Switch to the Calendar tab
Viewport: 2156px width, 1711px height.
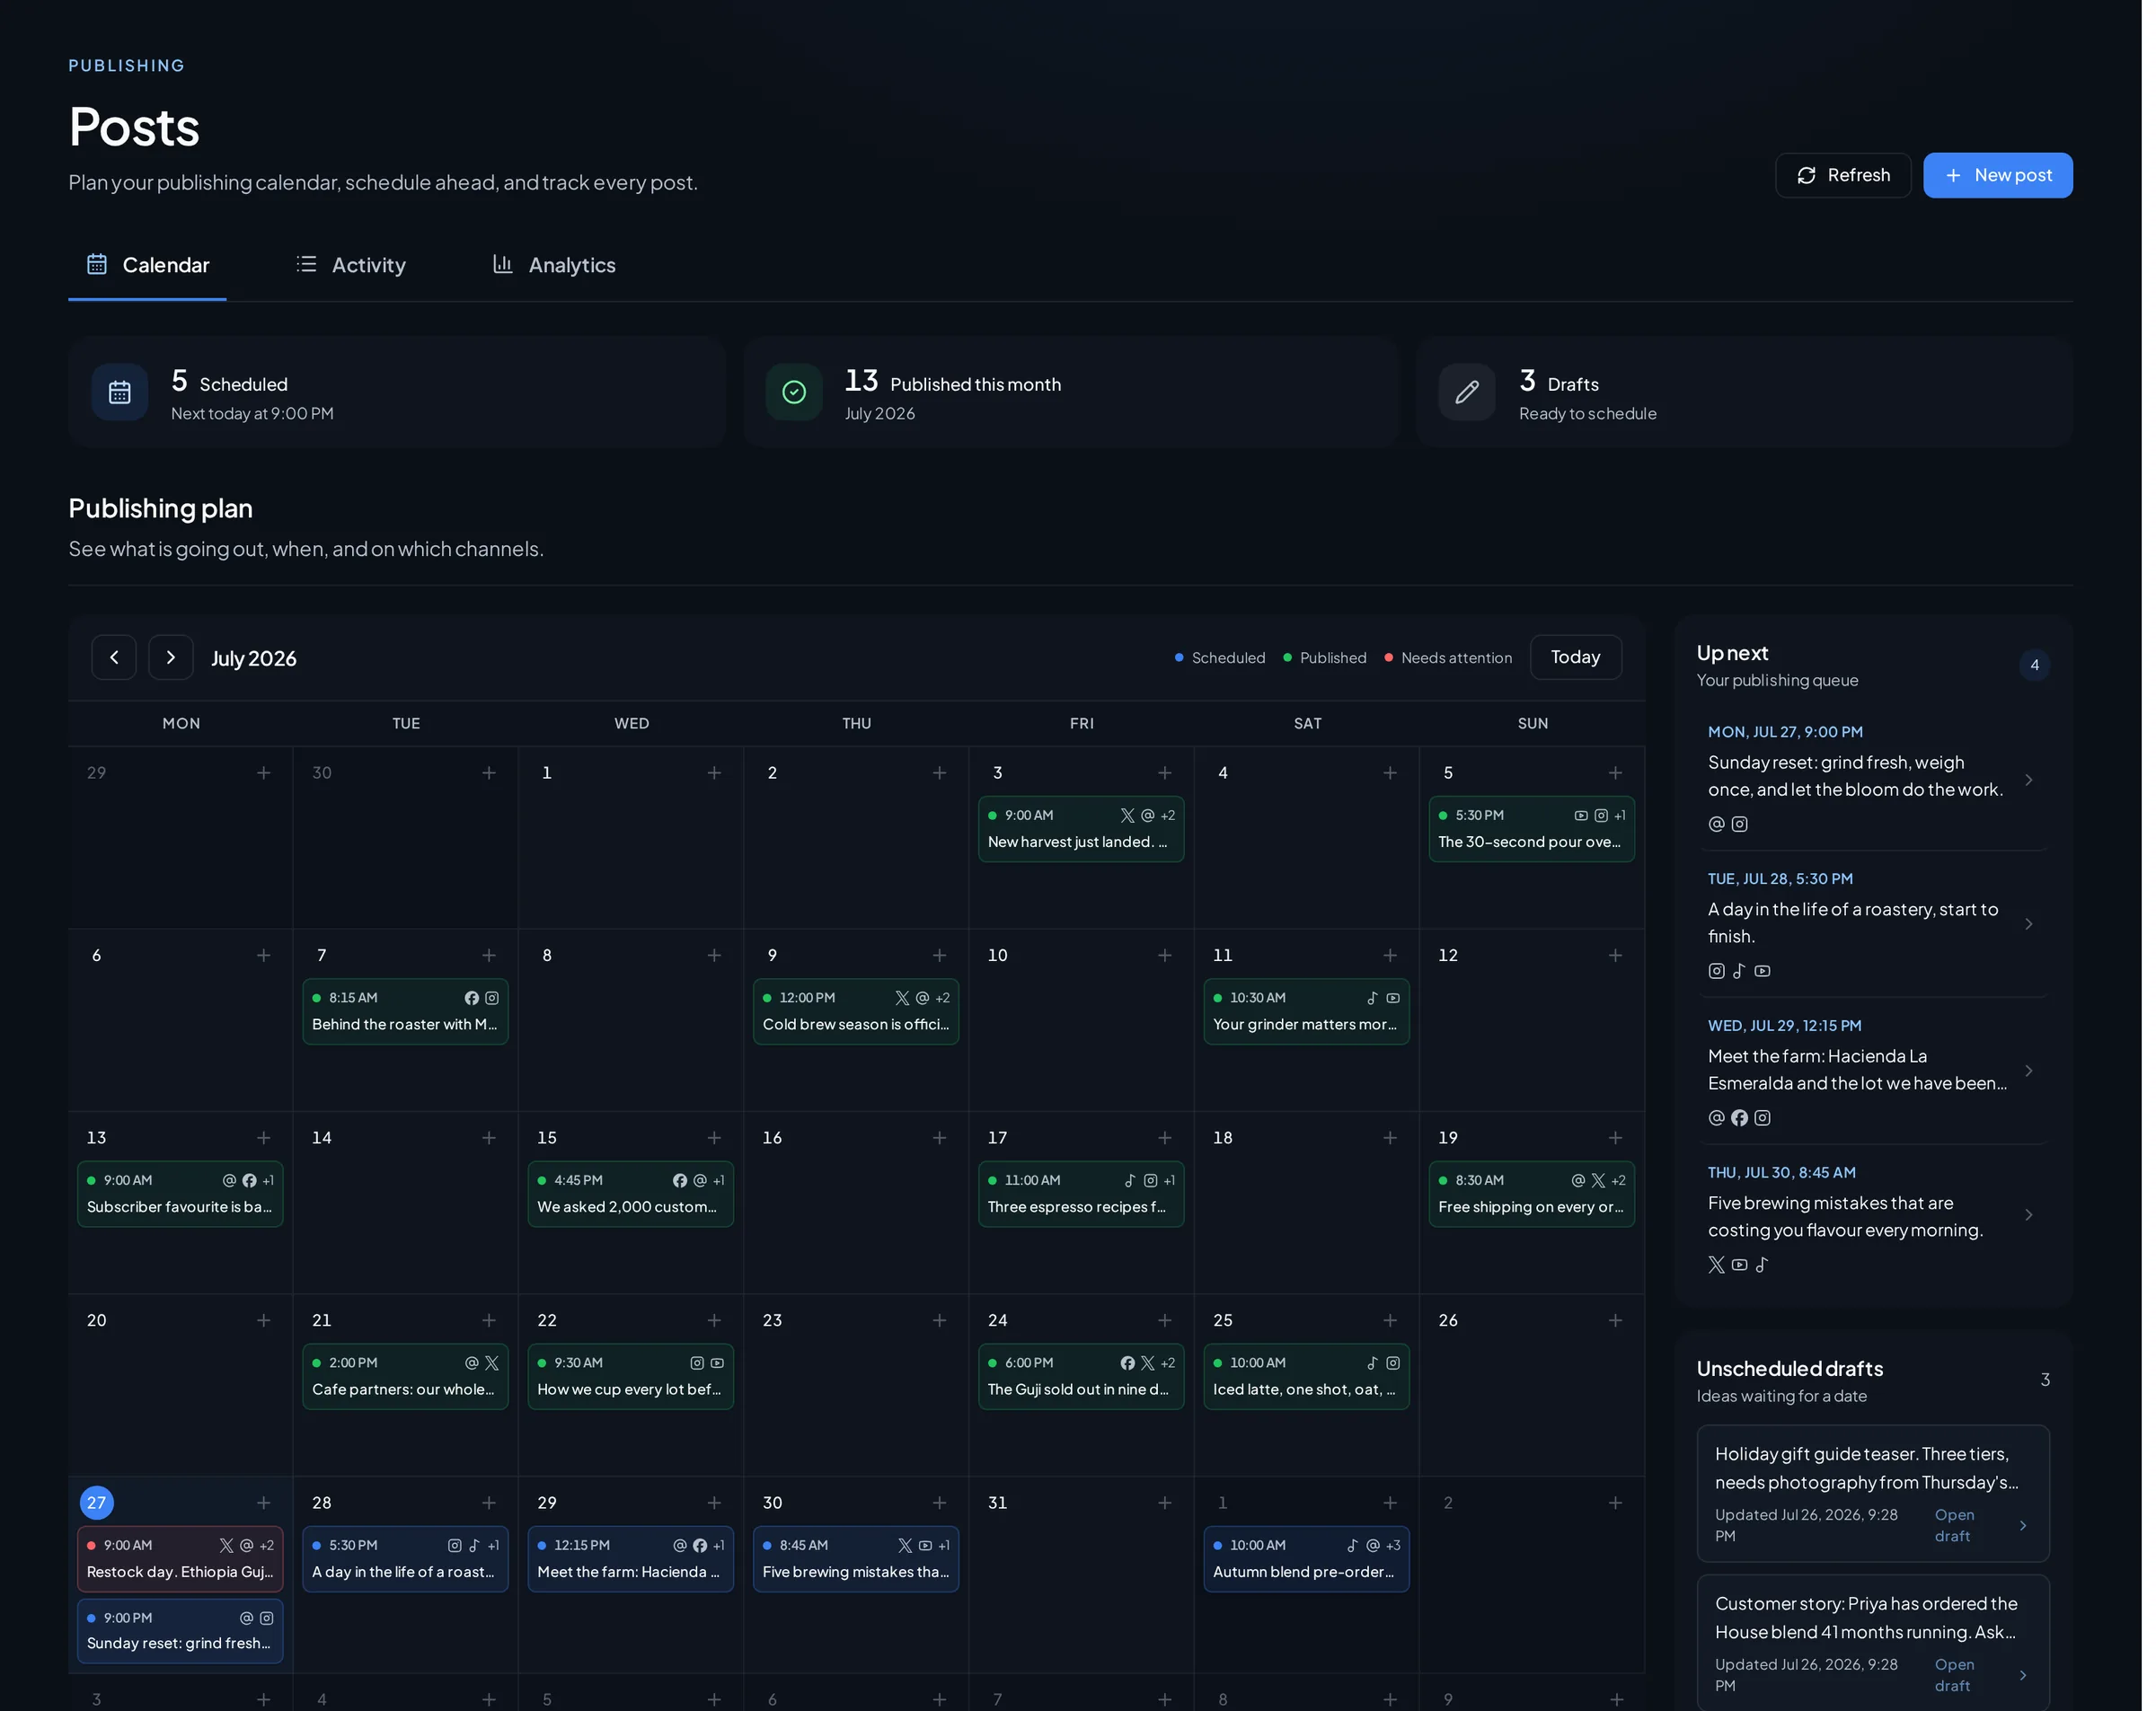coord(148,265)
